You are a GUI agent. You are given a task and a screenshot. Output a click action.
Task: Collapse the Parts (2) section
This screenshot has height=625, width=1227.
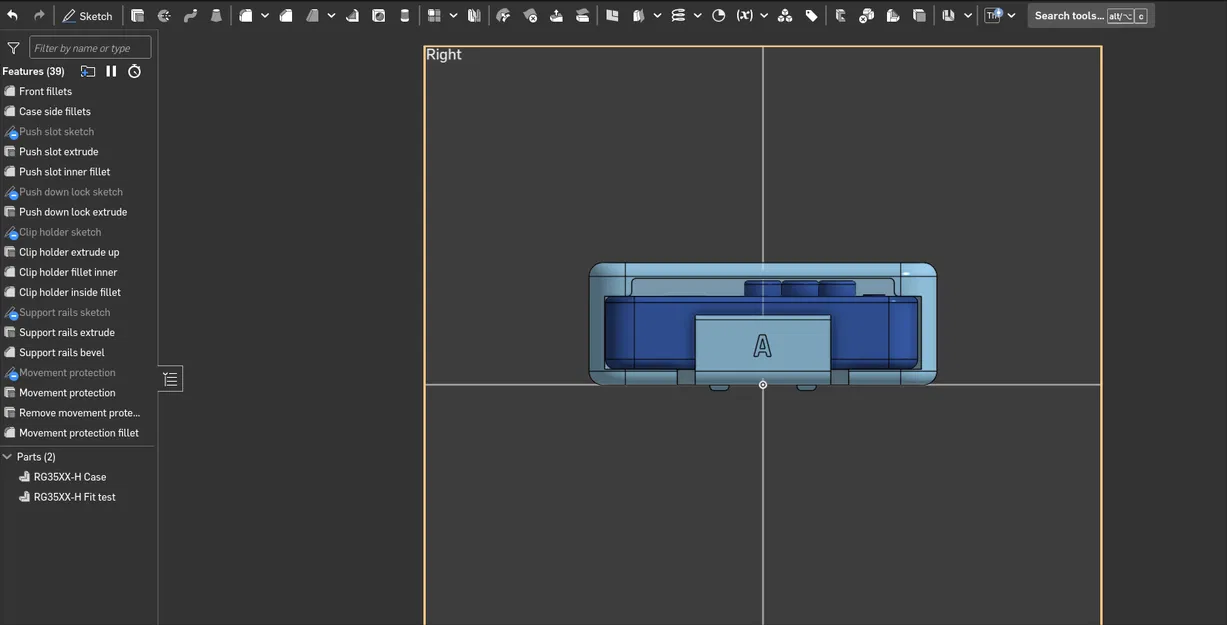8,457
